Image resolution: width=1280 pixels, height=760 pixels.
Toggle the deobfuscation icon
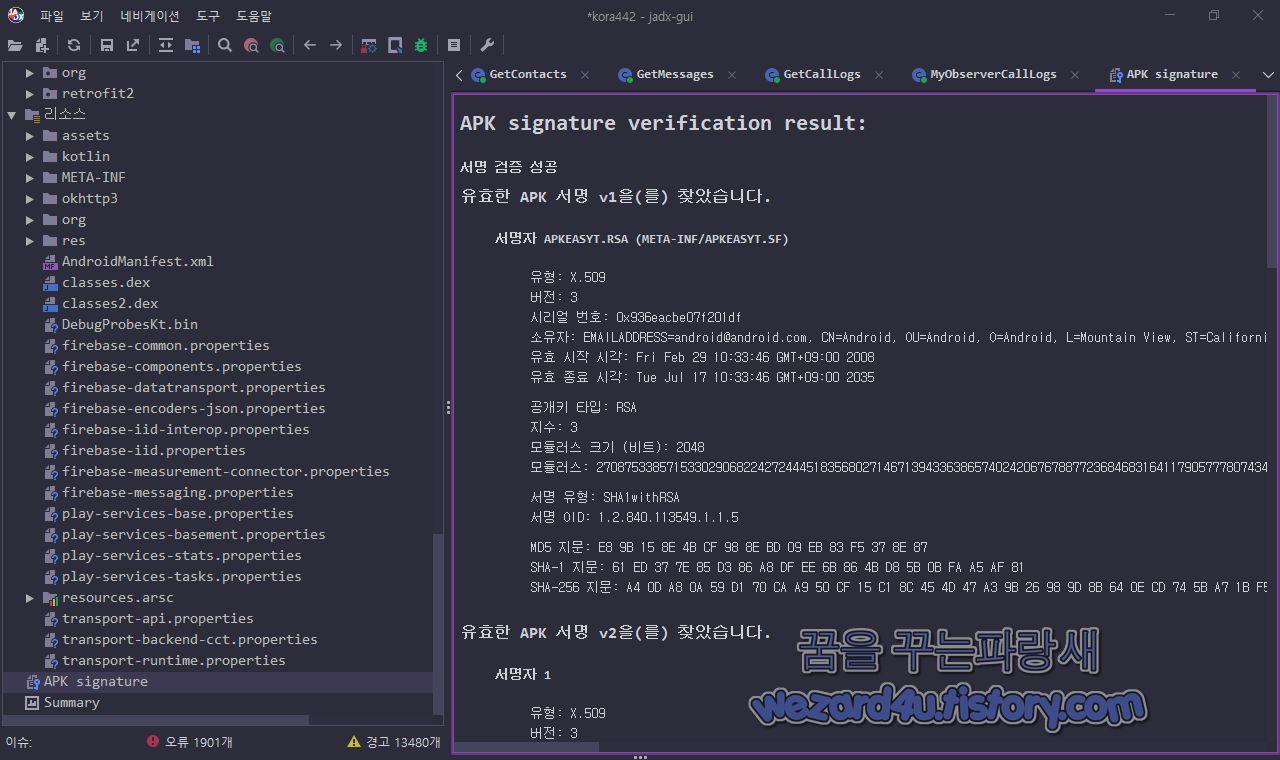click(369, 45)
